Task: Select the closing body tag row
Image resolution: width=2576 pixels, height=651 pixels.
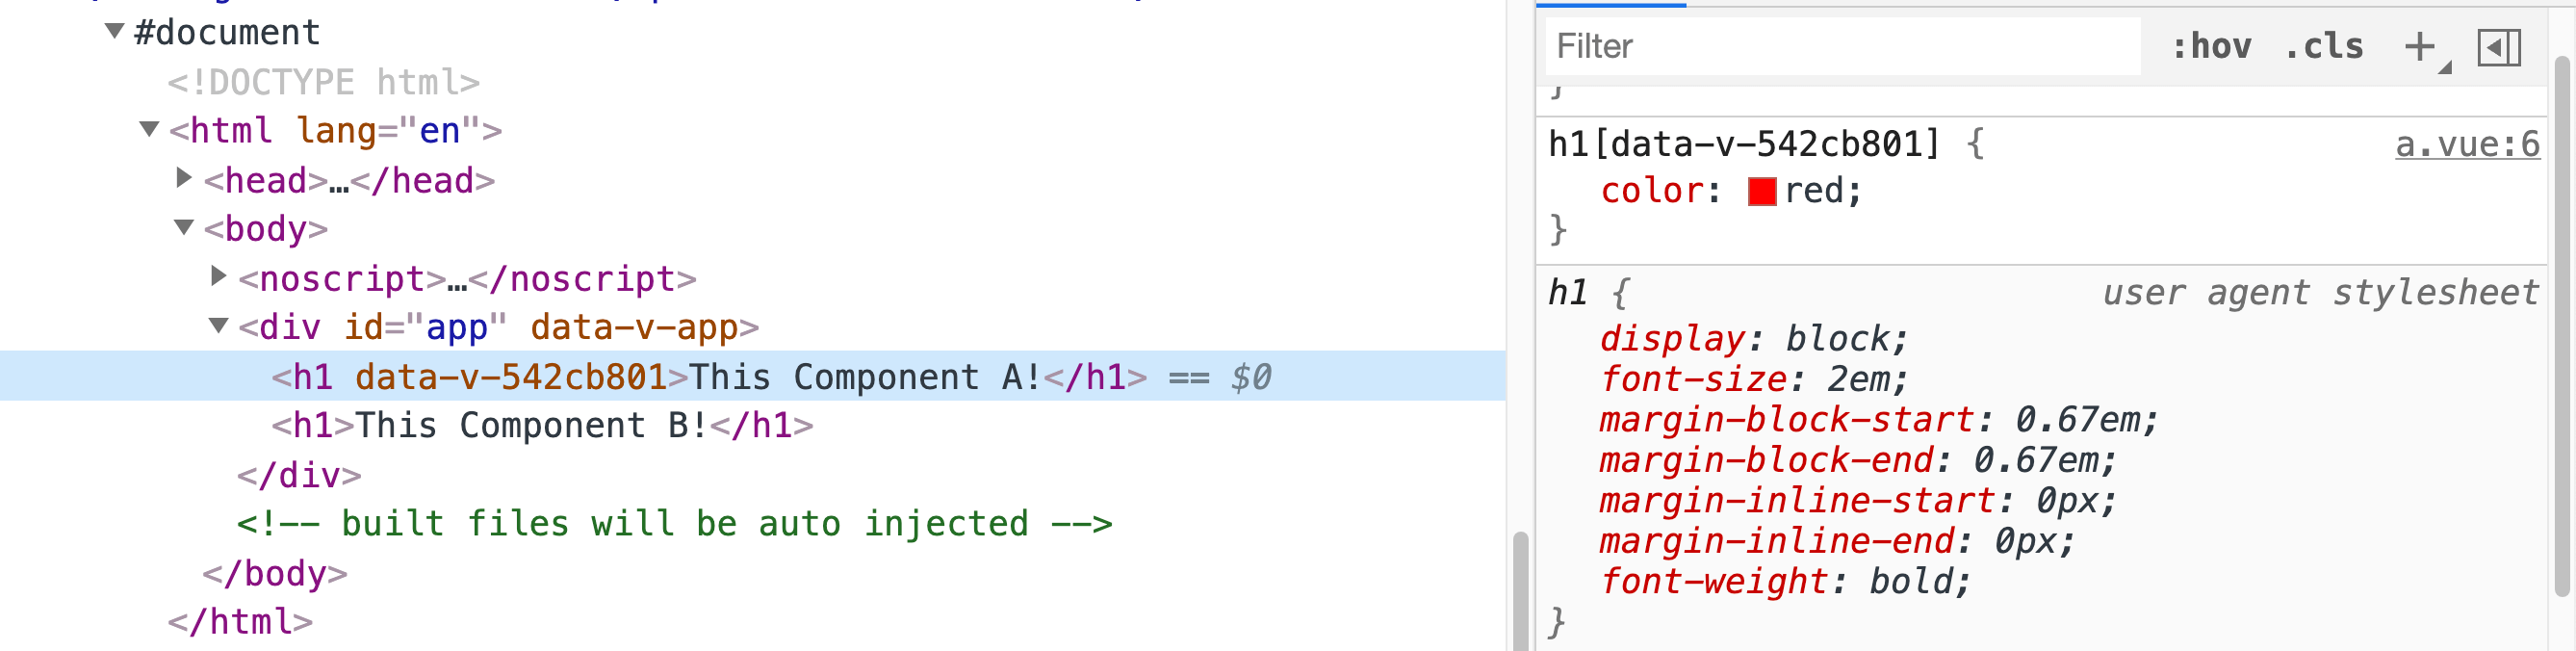Action: [x=275, y=573]
